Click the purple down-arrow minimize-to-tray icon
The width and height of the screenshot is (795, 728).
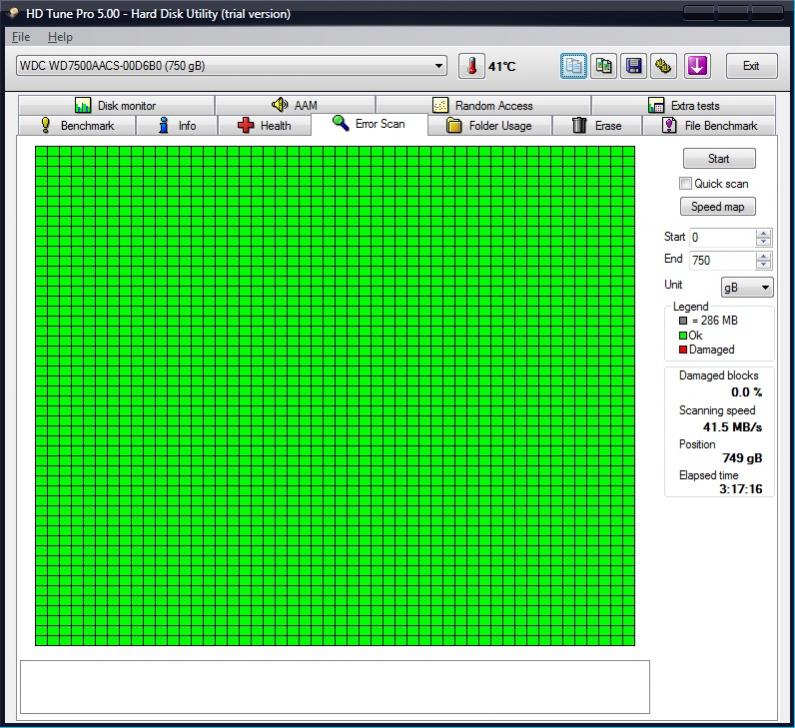coord(697,66)
